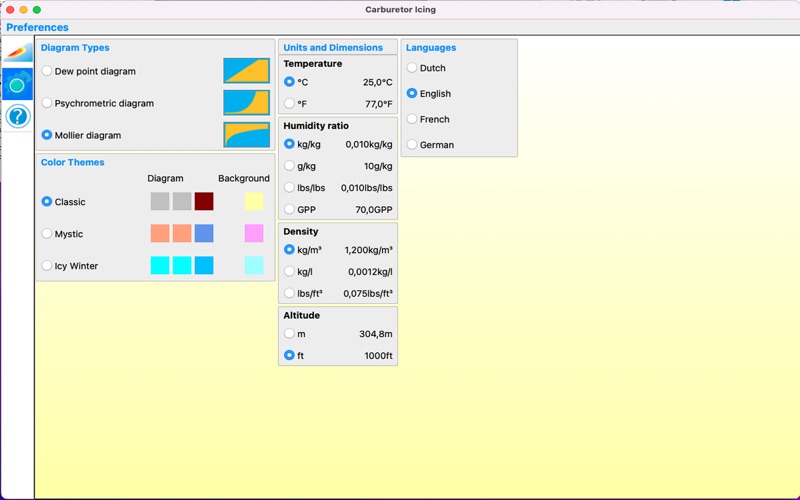Click Classic theme yellow background swatch

(x=254, y=202)
